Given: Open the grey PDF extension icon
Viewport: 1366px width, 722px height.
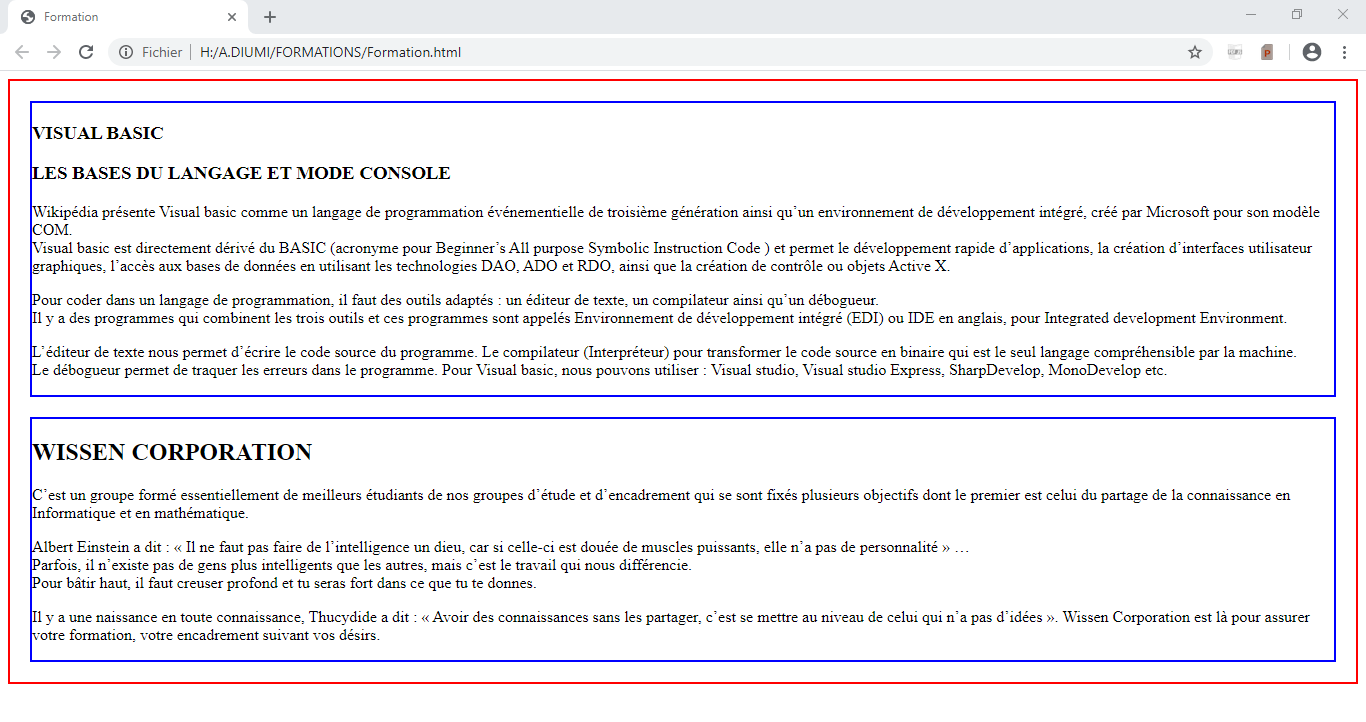Looking at the screenshot, I should (x=1235, y=52).
